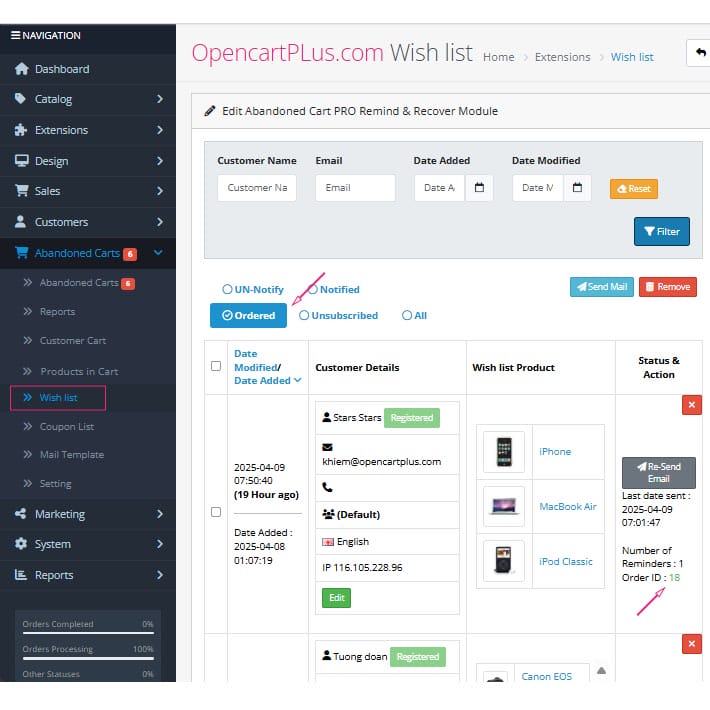
Task: Click the phone icon in customer details
Action: point(327,487)
